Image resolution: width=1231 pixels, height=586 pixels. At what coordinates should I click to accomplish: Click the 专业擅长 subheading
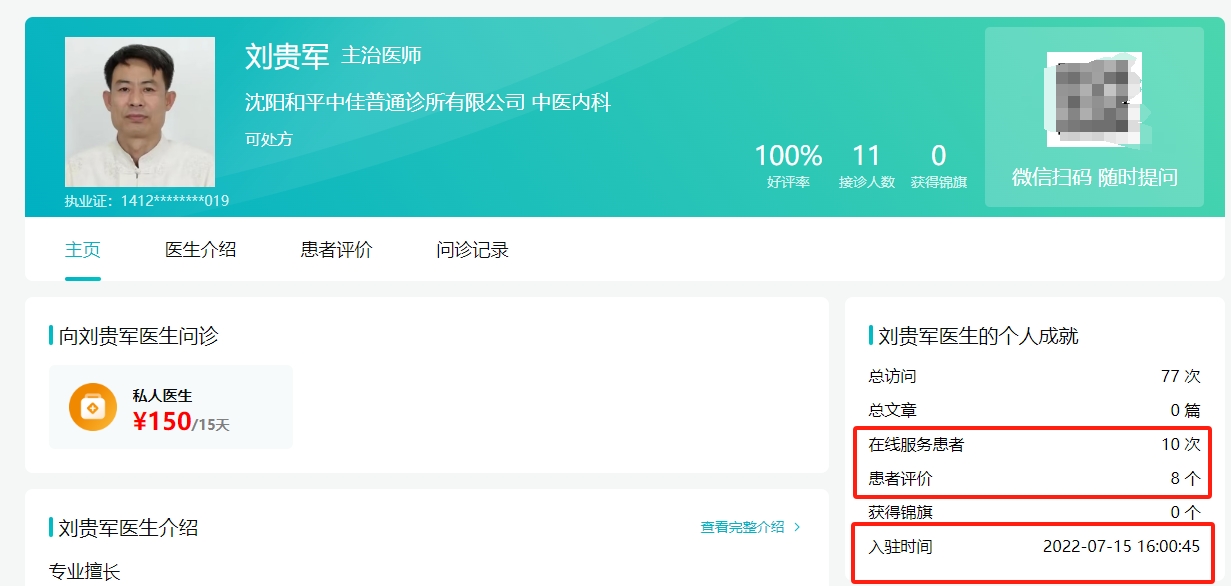click(x=85, y=572)
